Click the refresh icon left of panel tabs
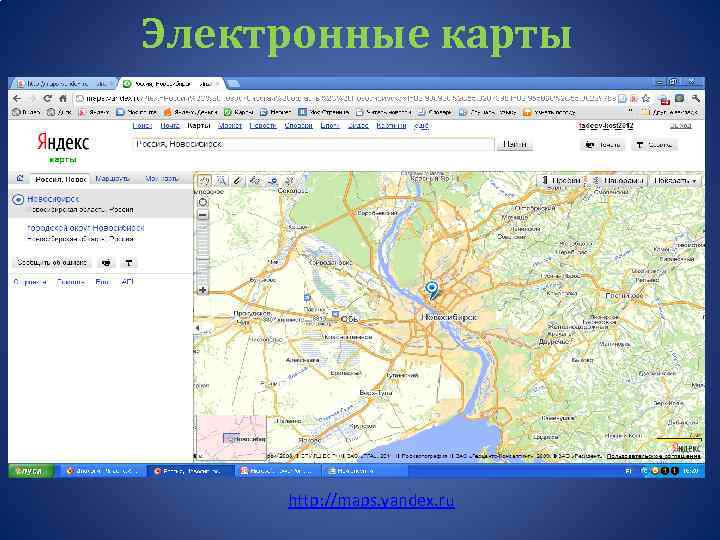The height and width of the screenshot is (540, 720). pyautogui.click(x=20, y=178)
